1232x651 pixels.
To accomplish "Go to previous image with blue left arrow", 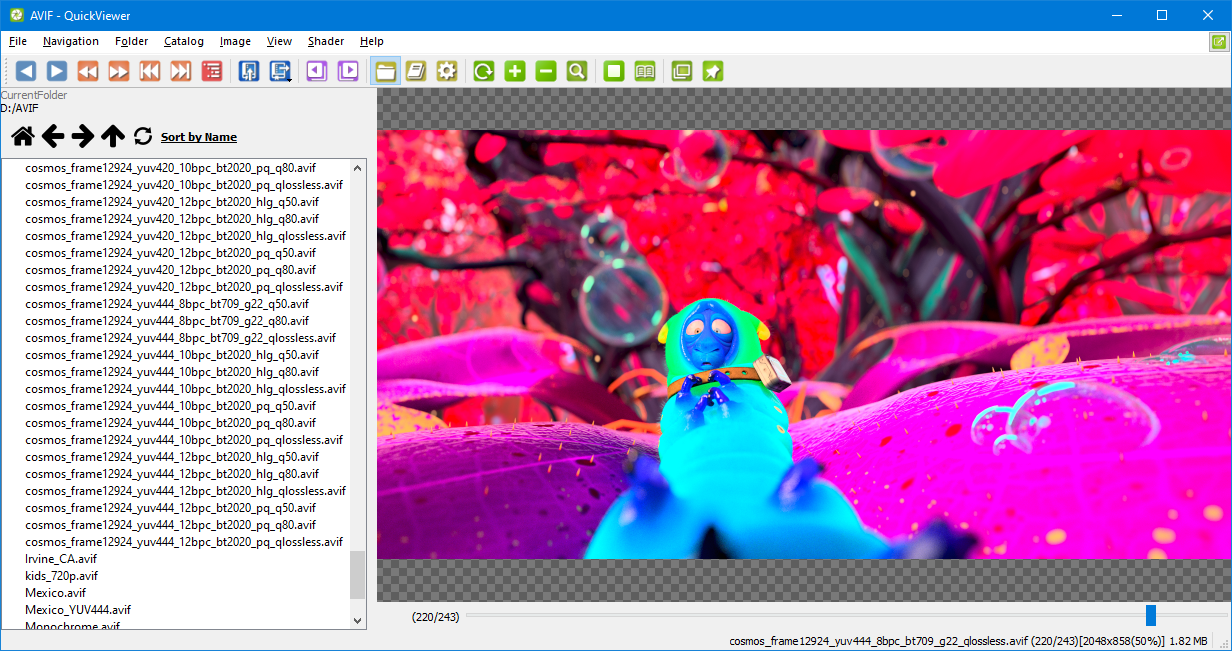I will click(x=25, y=71).
